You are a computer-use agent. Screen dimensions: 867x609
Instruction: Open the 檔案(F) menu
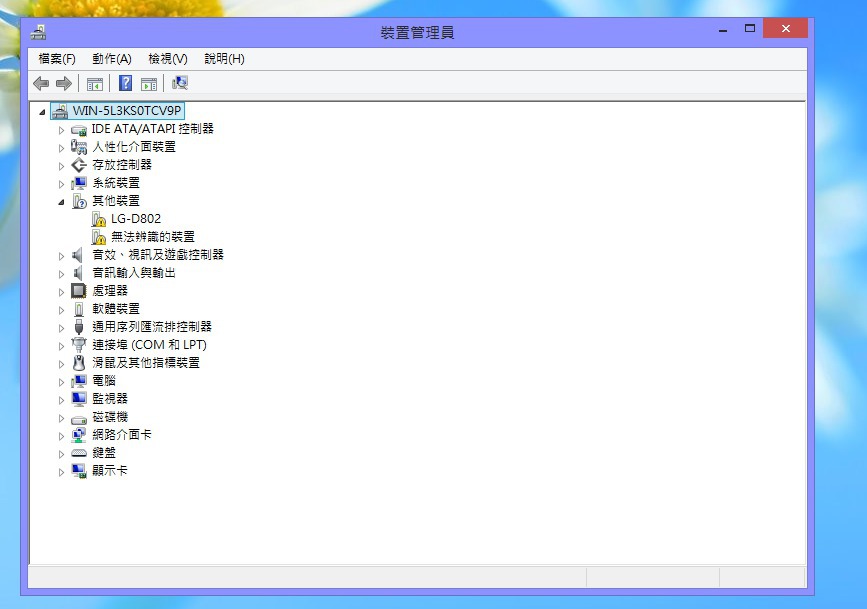pyautogui.click(x=56, y=59)
